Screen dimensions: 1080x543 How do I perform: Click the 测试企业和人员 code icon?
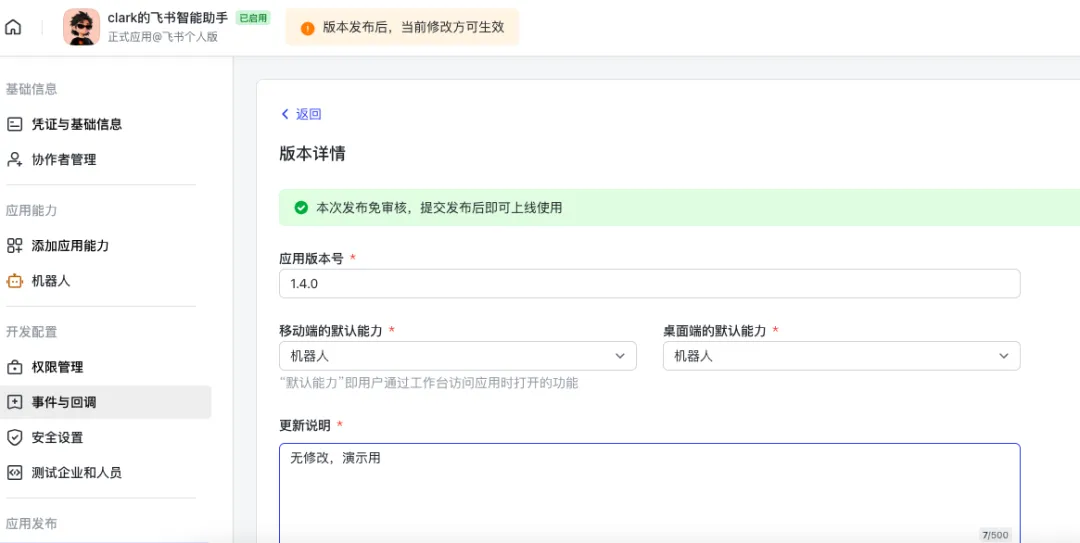click(x=14, y=472)
